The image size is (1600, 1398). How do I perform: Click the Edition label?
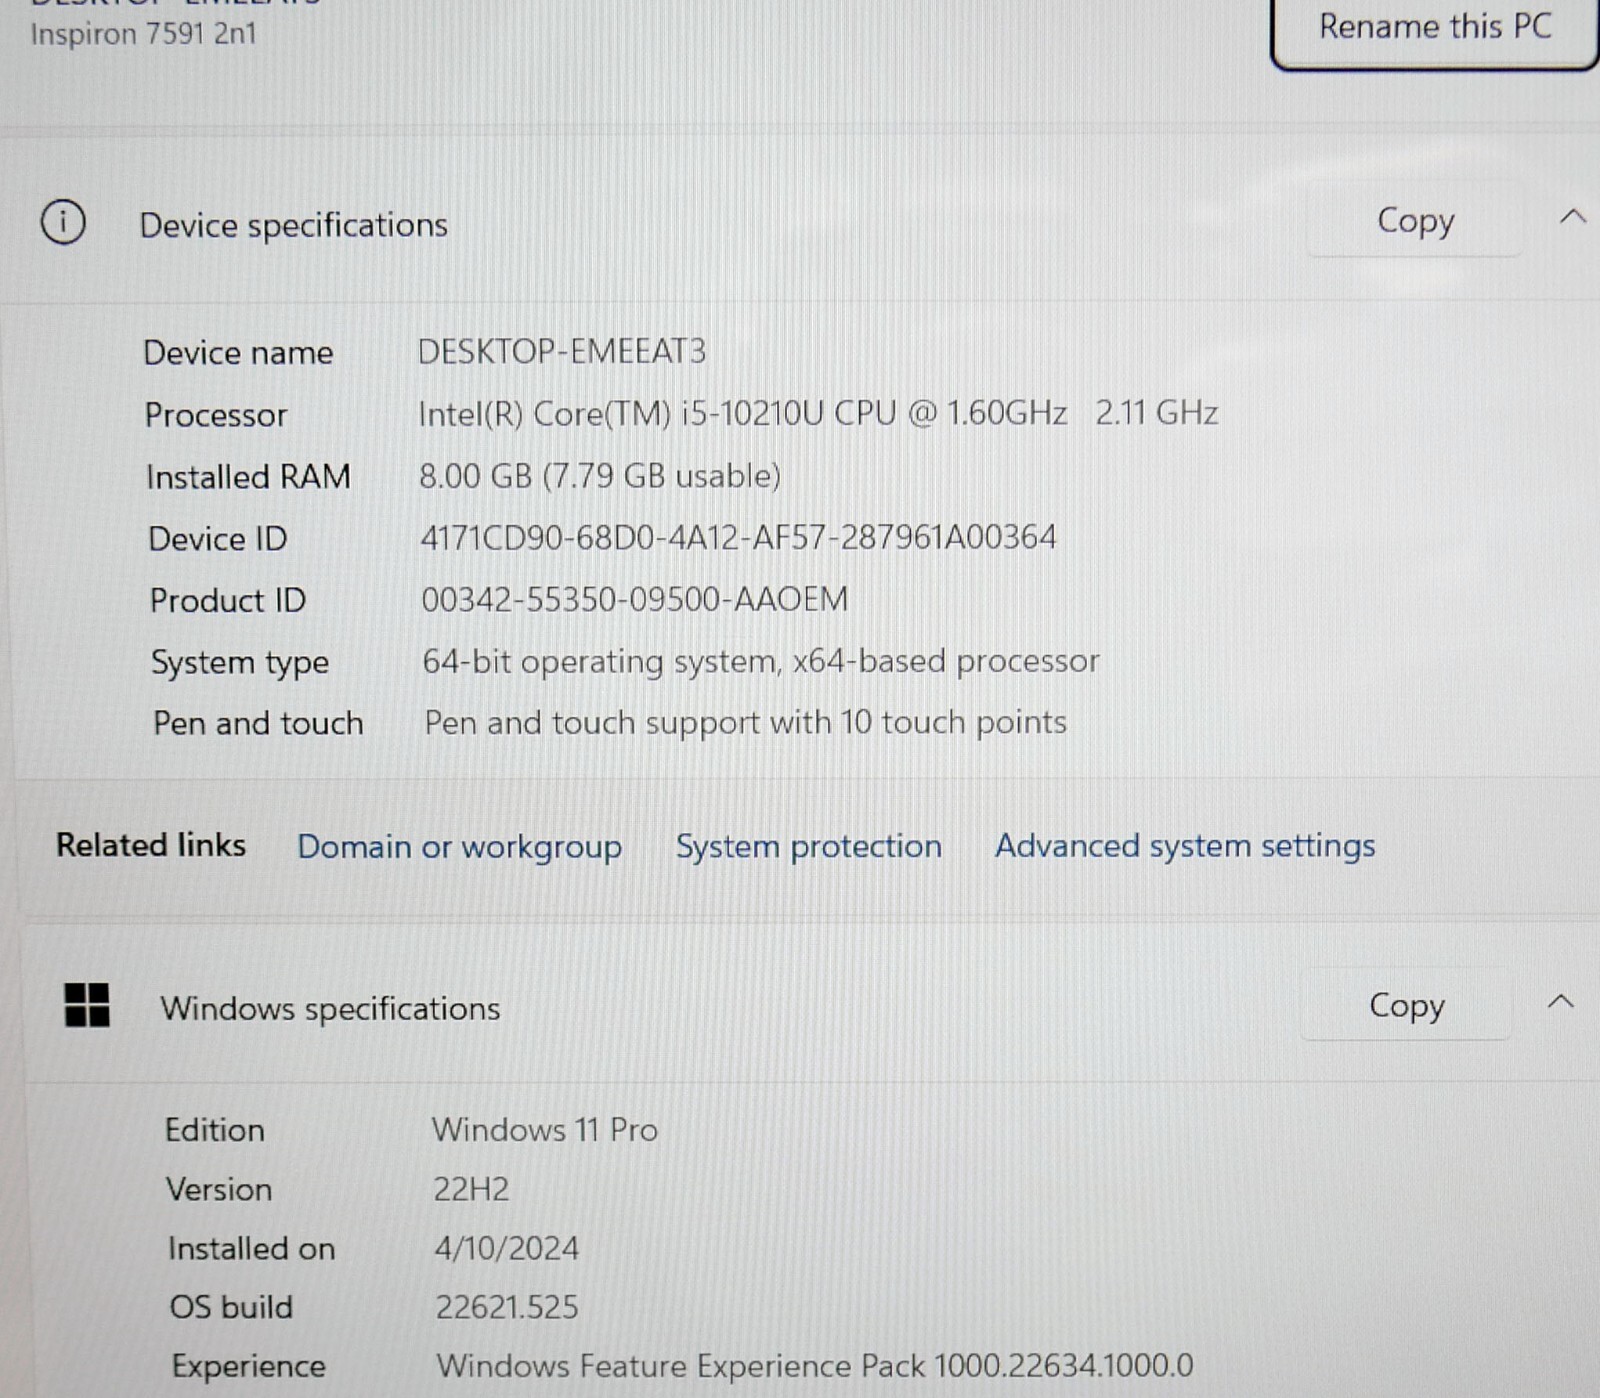coord(215,1130)
